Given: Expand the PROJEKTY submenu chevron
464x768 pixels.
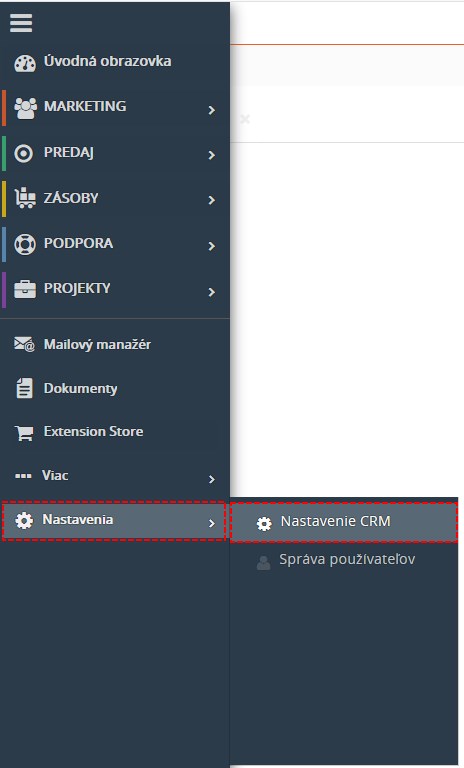Looking at the screenshot, I should click(x=212, y=292).
